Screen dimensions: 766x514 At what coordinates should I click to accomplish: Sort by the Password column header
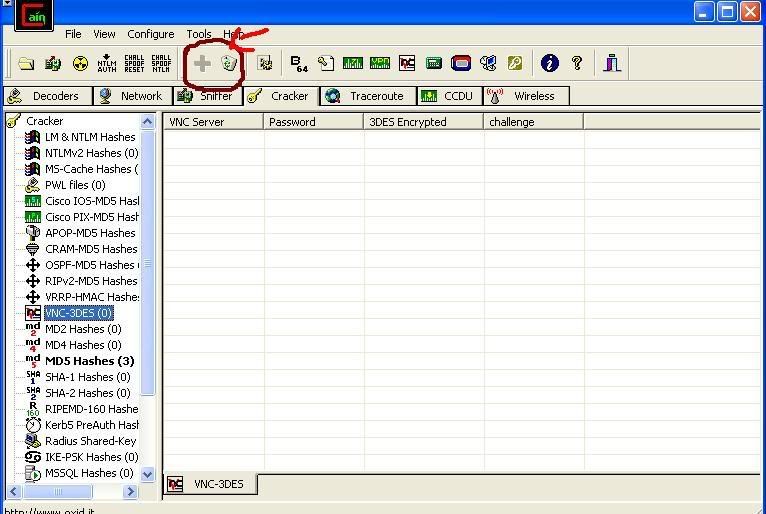tap(314, 122)
